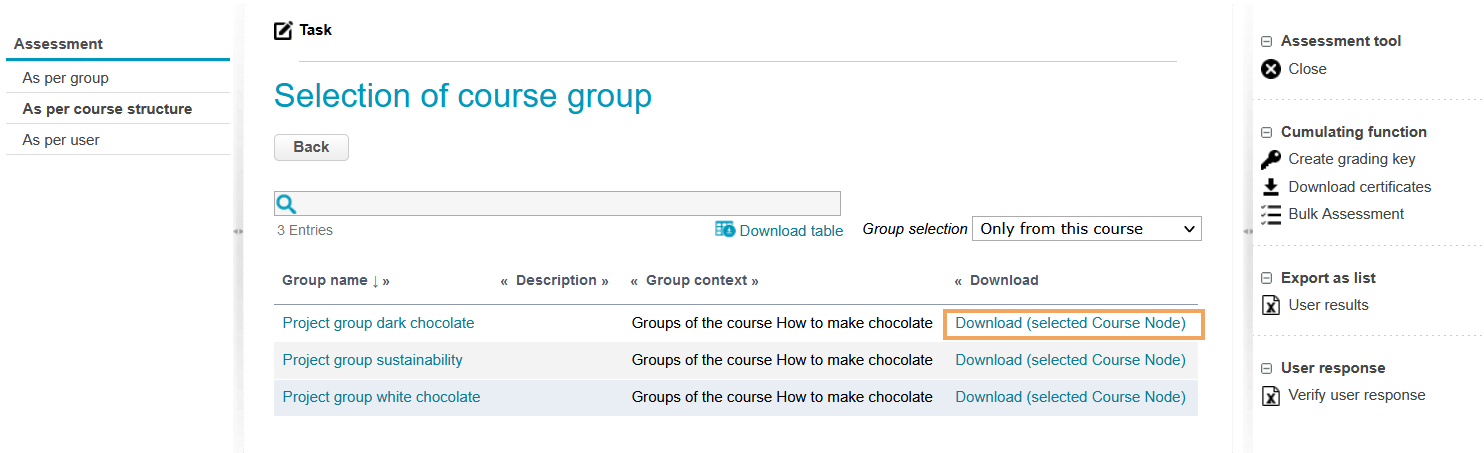Screen dimensions: 1484x453
Task: Click the Download table icon
Action: click(725, 229)
